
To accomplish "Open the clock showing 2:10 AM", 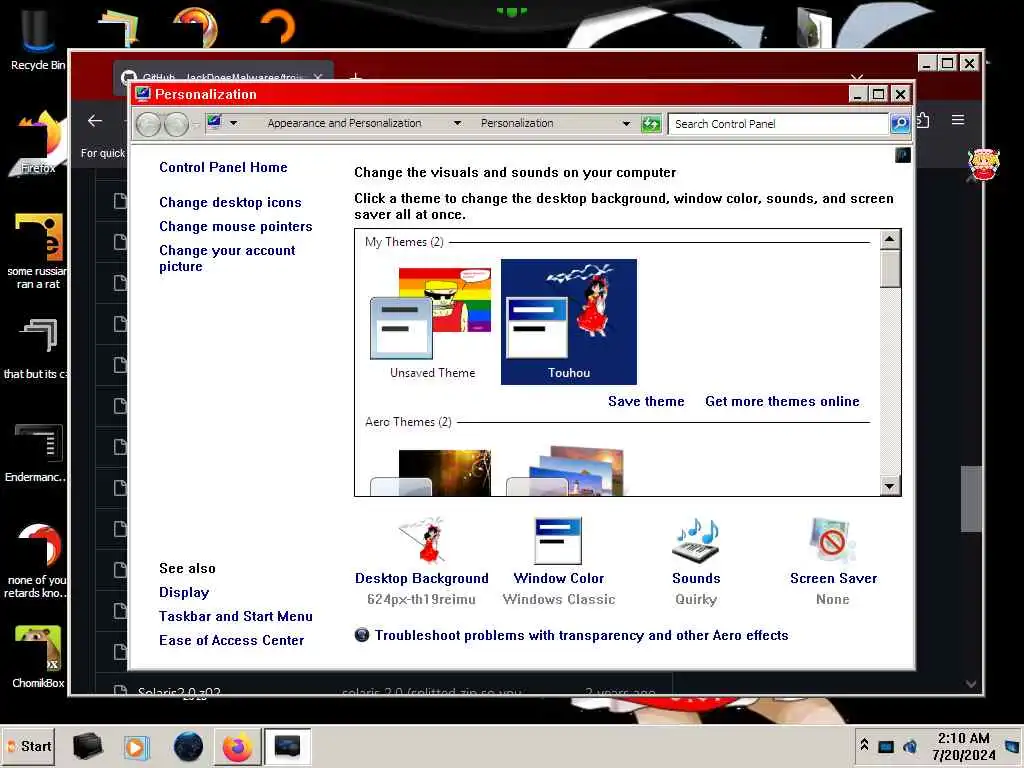I will tap(963, 746).
